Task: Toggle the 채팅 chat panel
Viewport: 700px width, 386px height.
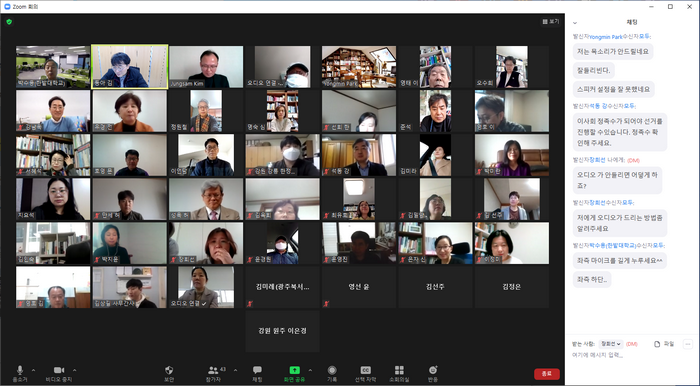Action: point(257,374)
